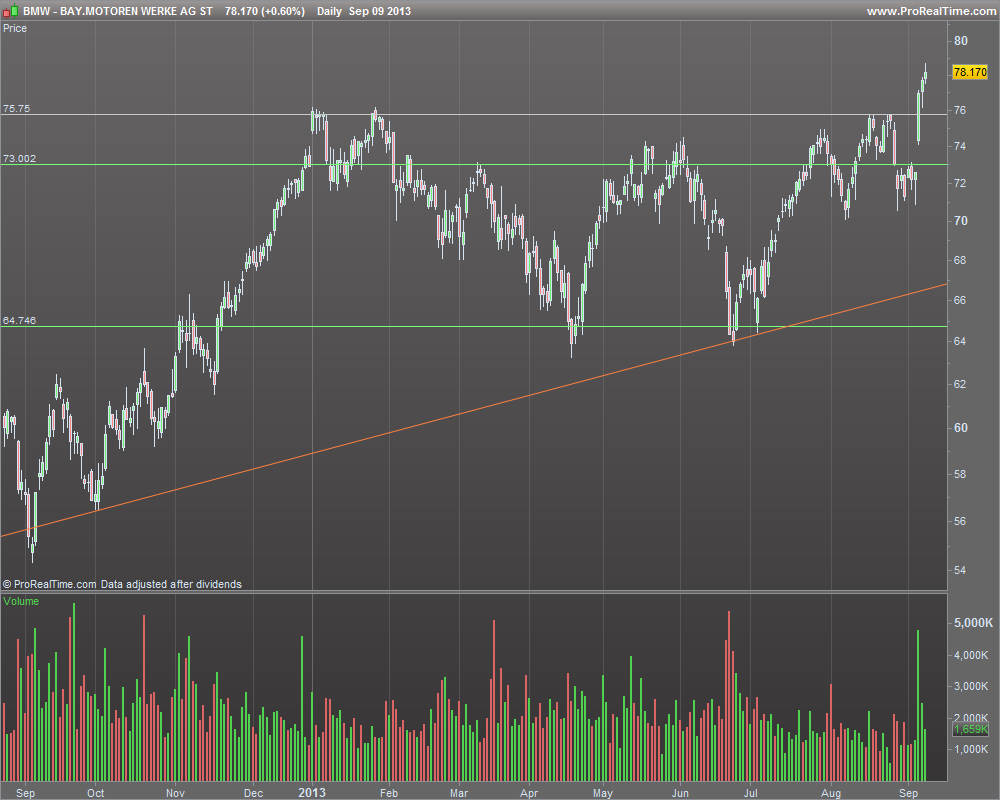Click the Apr label on time axis
1000x800 pixels.
tap(529, 793)
